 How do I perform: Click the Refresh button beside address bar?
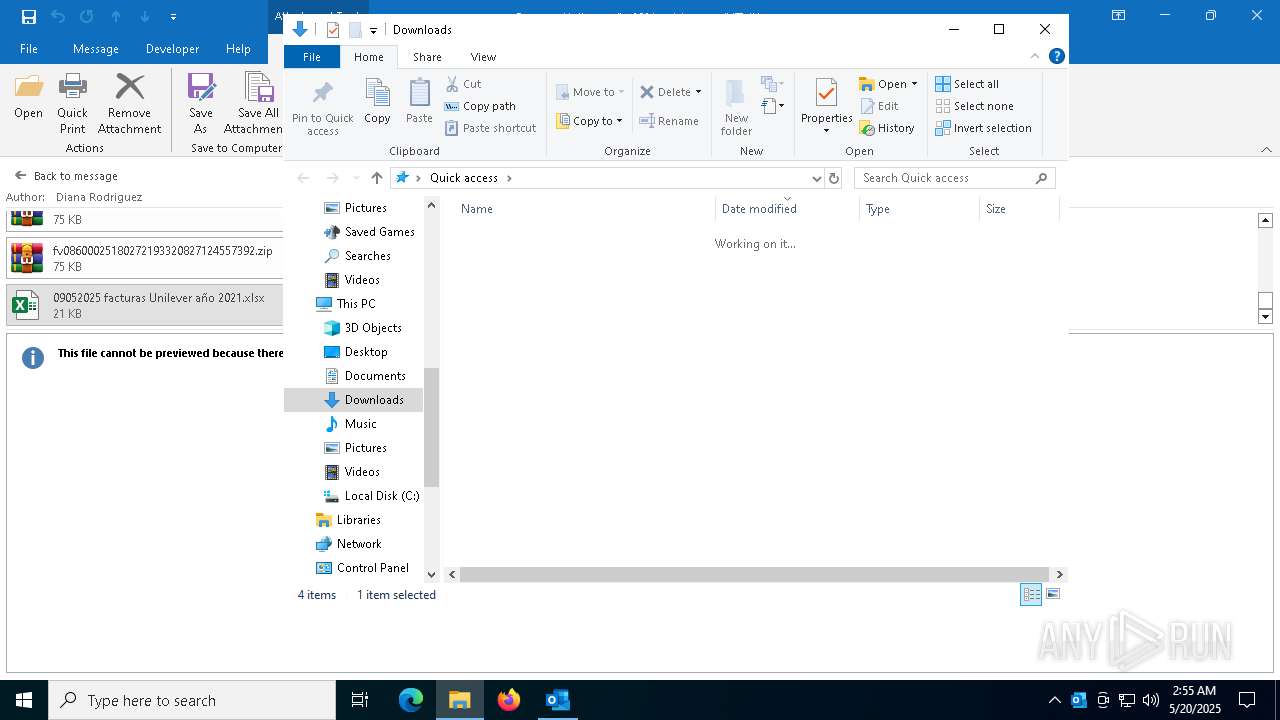coord(834,178)
